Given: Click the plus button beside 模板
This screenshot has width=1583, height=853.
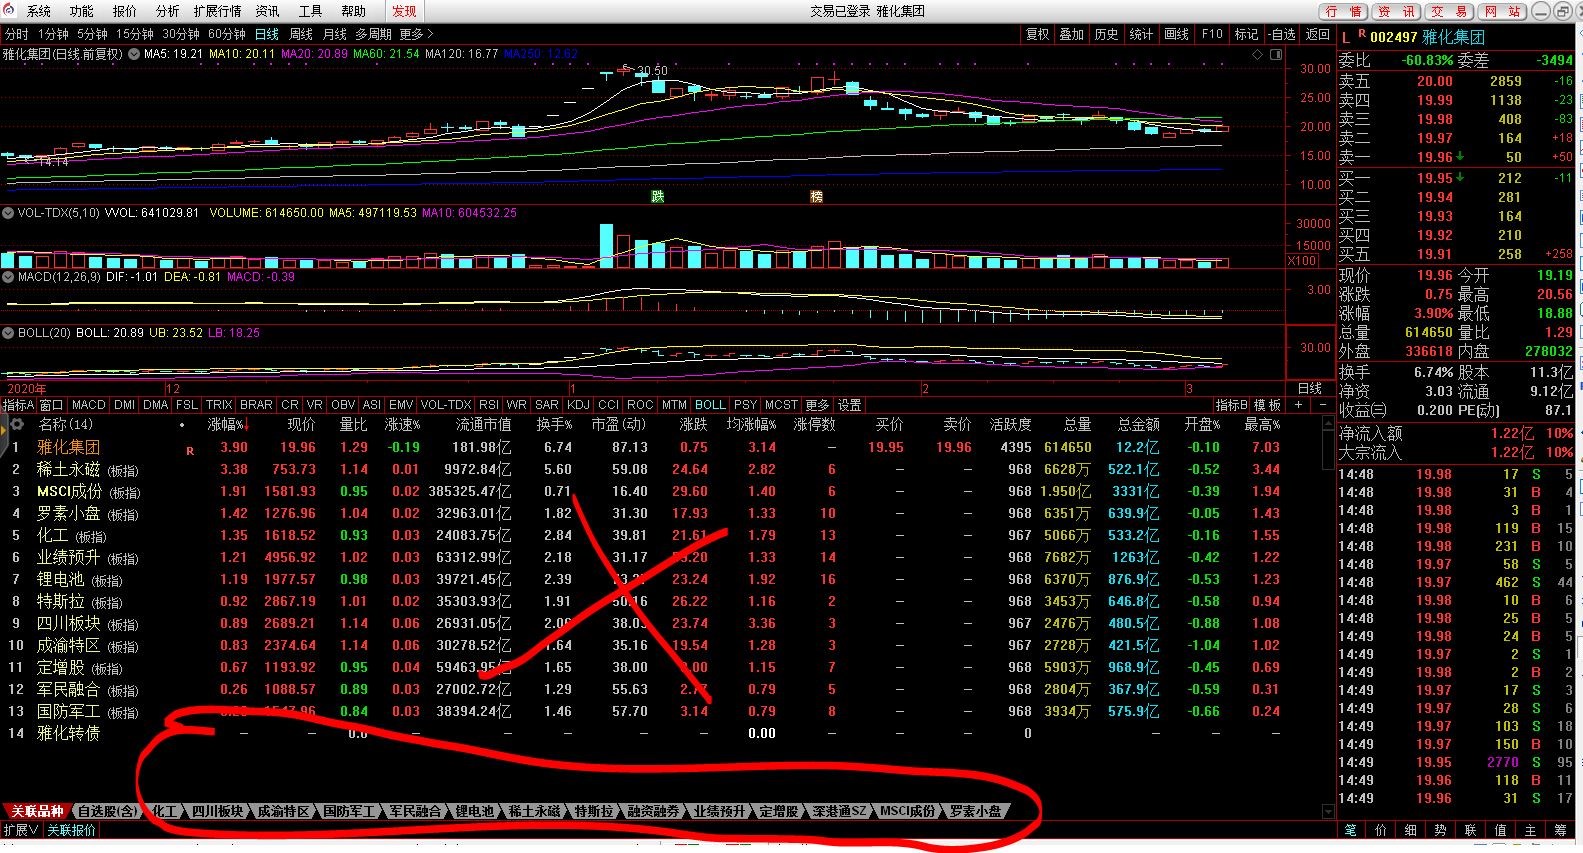Looking at the screenshot, I should point(1299,405).
